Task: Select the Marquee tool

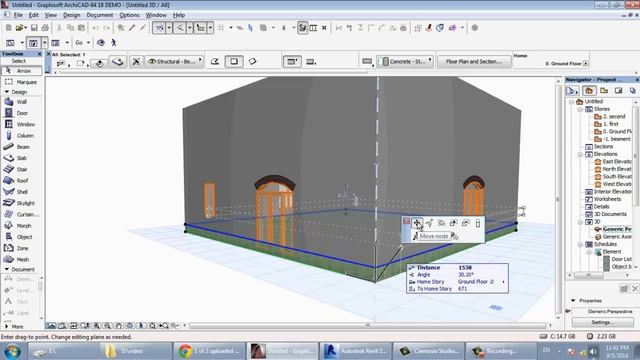Action: click(x=21, y=82)
